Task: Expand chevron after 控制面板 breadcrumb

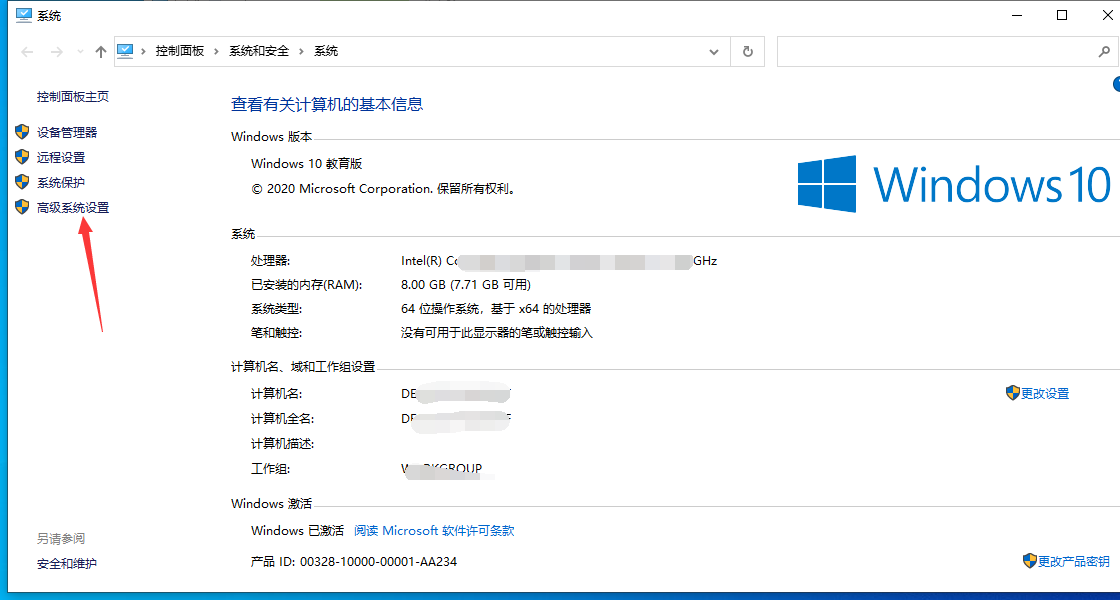Action: pos(216,51)
